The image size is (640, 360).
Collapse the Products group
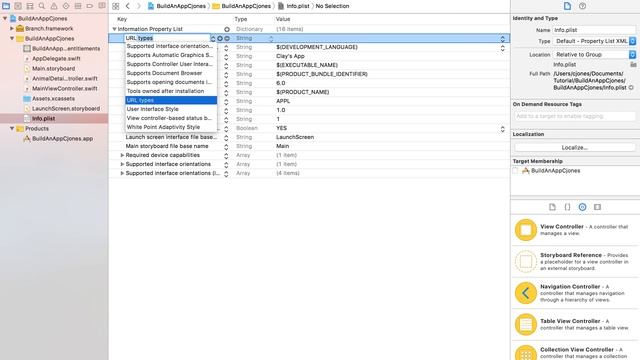click(12, 129)
